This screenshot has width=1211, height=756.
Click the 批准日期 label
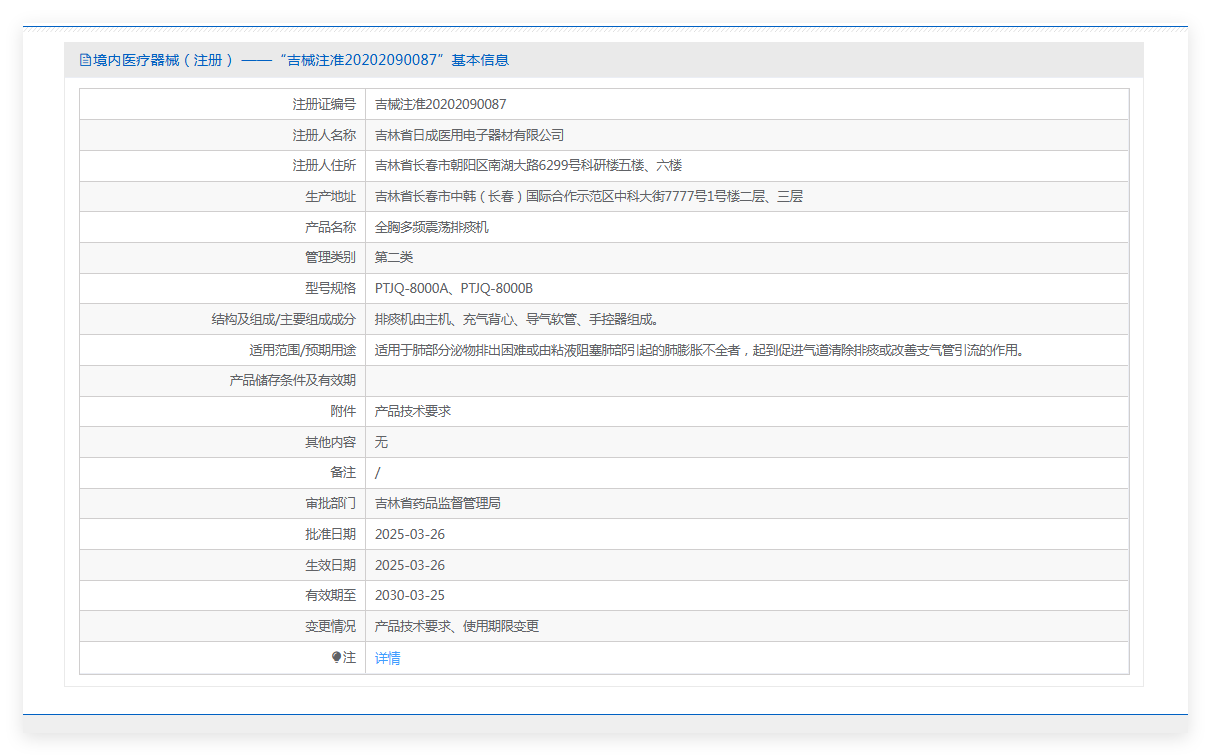(330, 534)
